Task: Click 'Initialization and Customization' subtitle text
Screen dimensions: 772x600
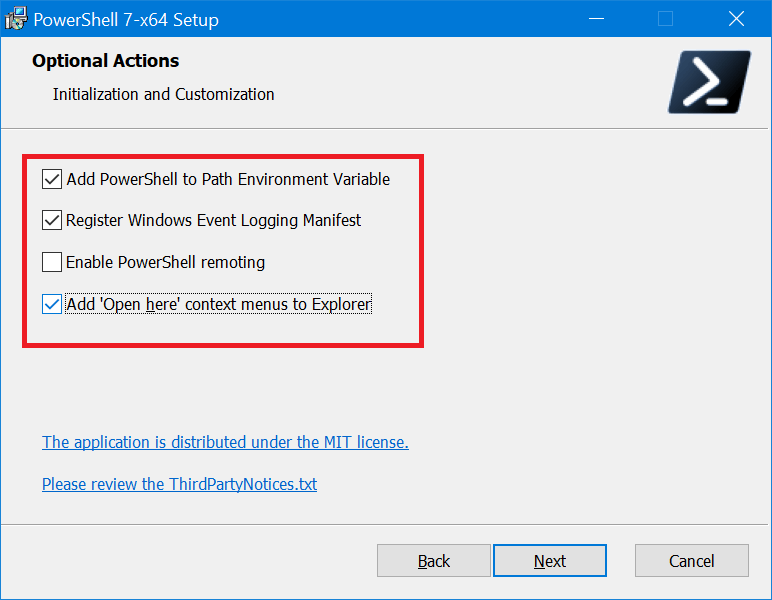Action: (163, 94)
